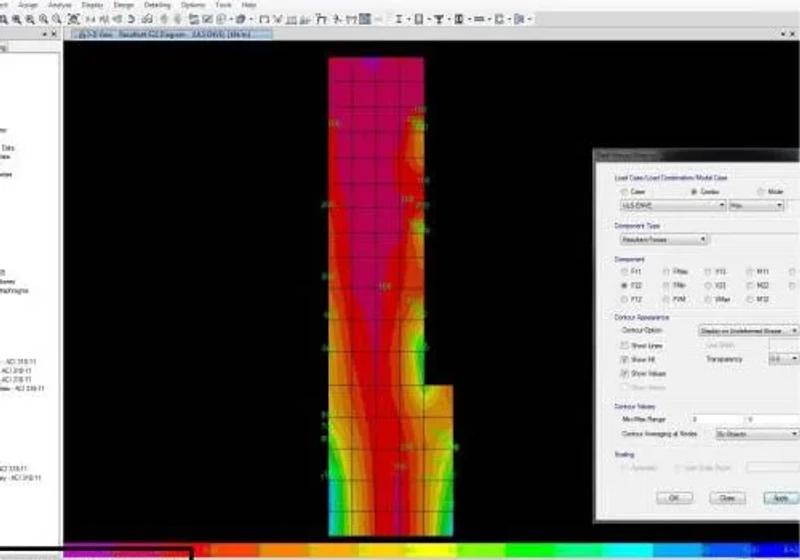800x560 pixels.
Task: Choose the M12 component radio button
Action: tap(750, 299)
